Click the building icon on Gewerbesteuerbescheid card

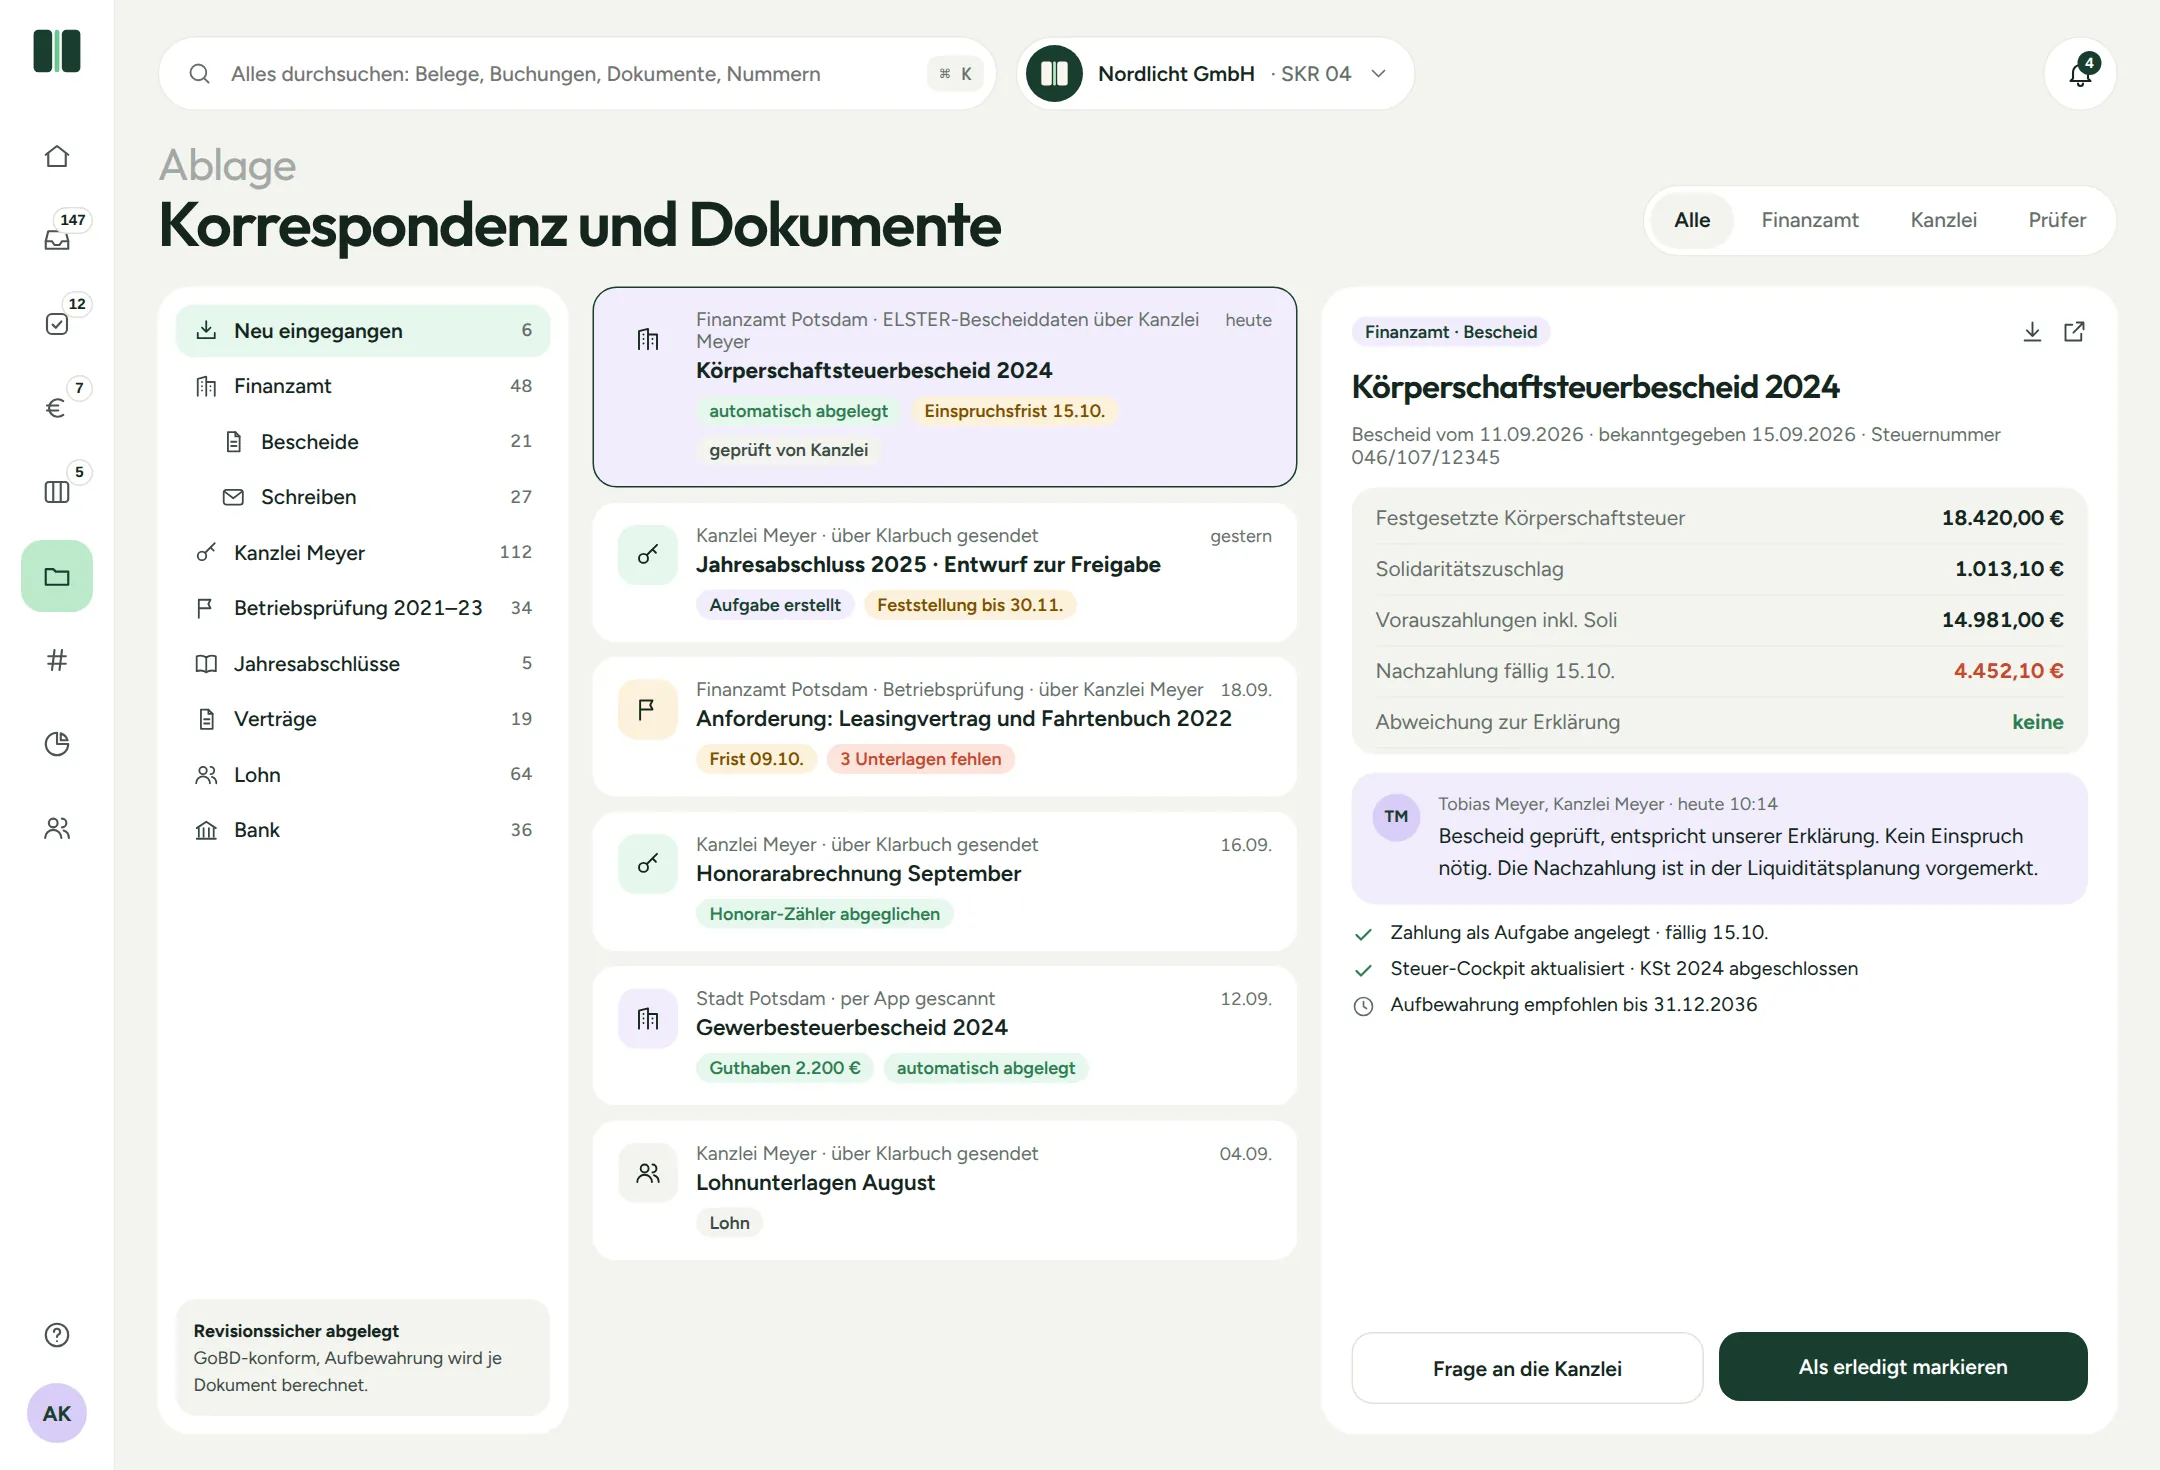pyautogui.click(x=648, y=1018)
